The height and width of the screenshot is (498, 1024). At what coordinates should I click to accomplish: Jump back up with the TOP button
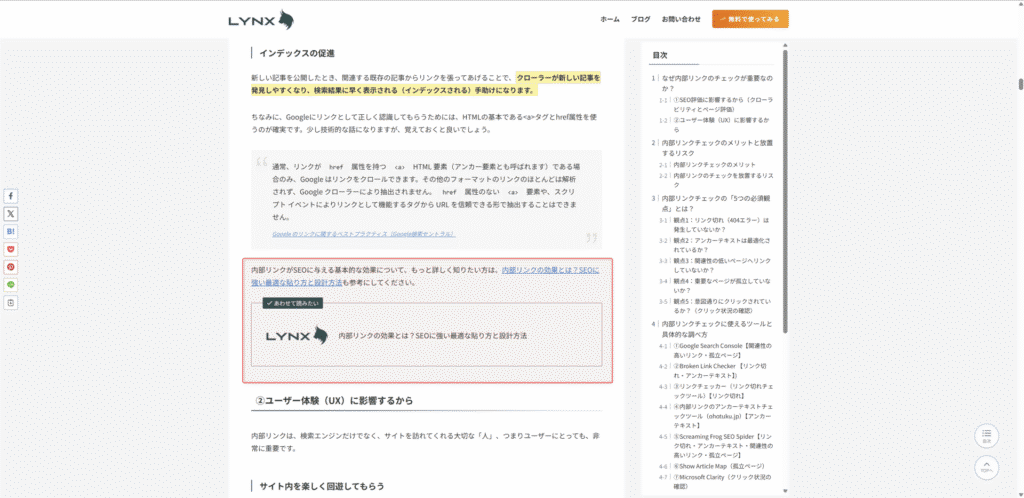pyautogui.click(x=986, y=467)
